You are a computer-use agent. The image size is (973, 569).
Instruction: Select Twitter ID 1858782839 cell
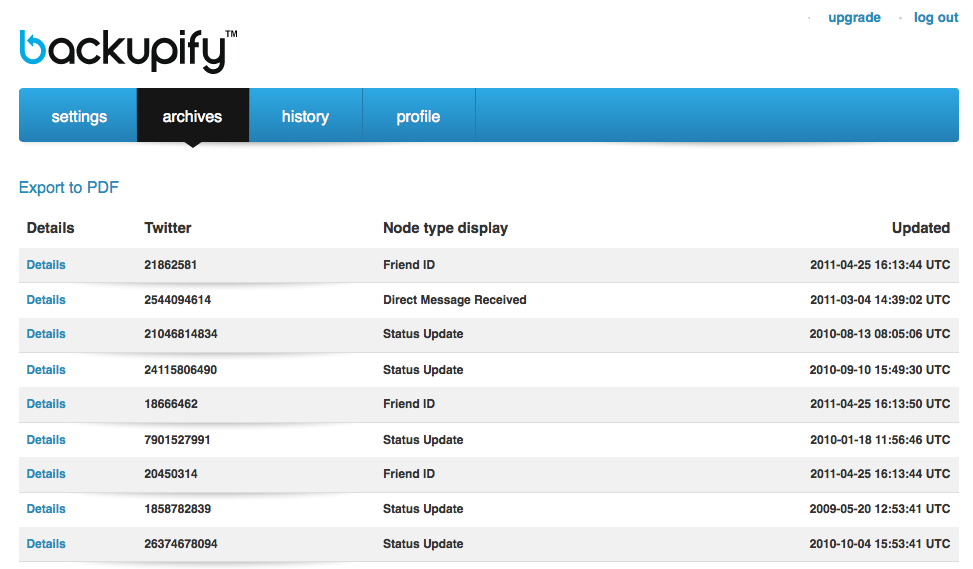(x=177, y=509)
